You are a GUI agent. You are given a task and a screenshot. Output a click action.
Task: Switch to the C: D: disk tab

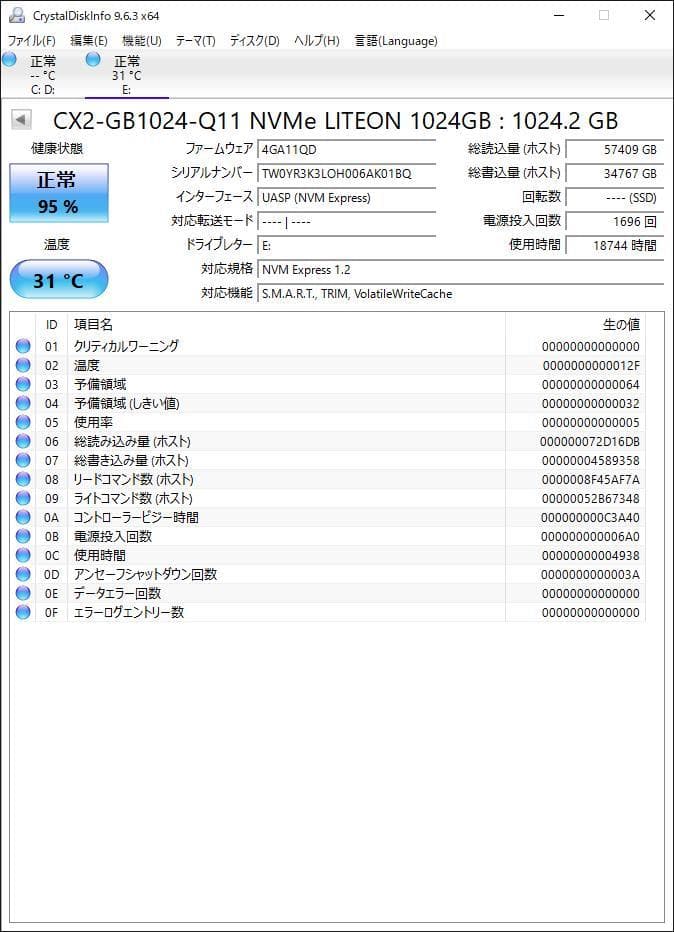(42, 74)
